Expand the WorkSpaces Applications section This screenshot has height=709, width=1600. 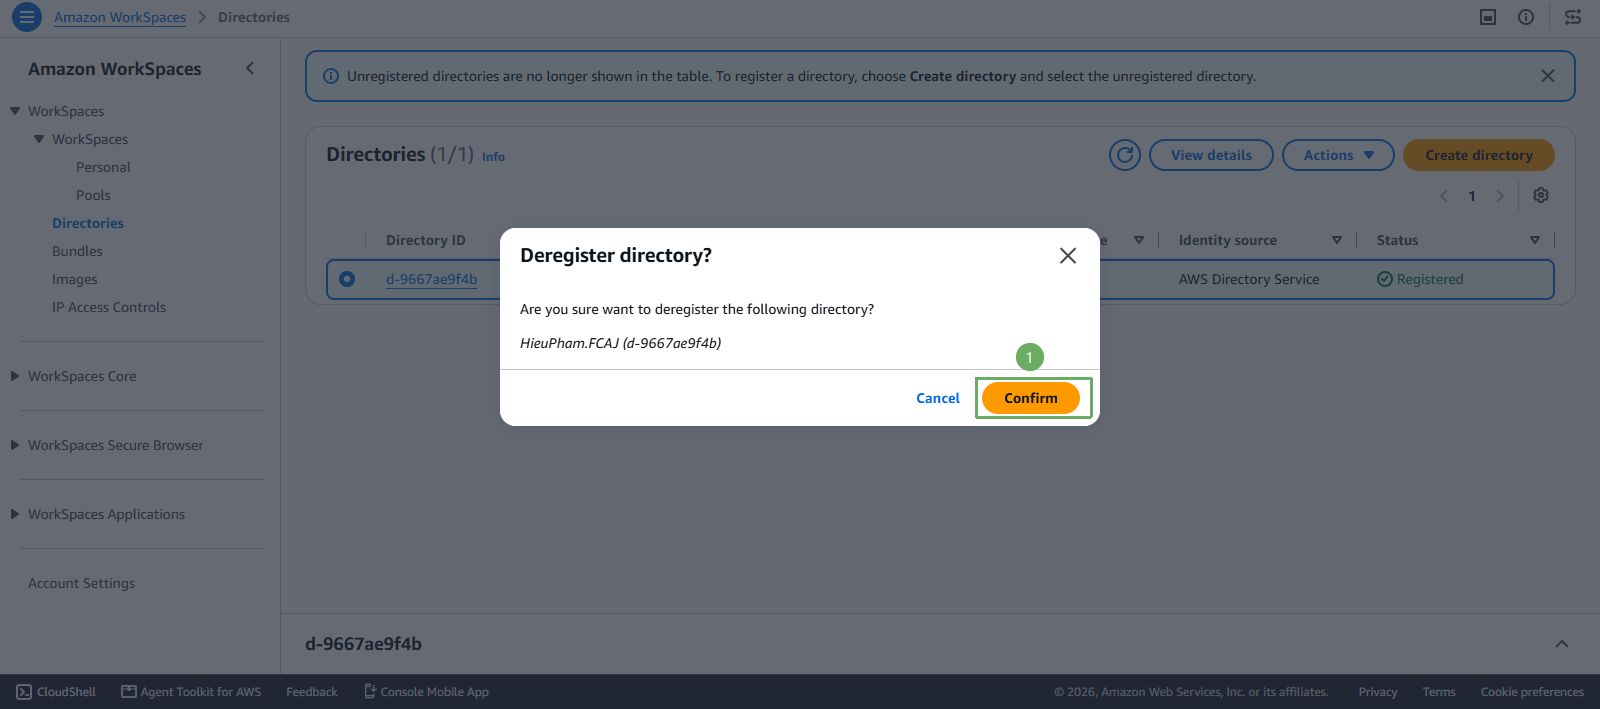[x=15, y=514]
